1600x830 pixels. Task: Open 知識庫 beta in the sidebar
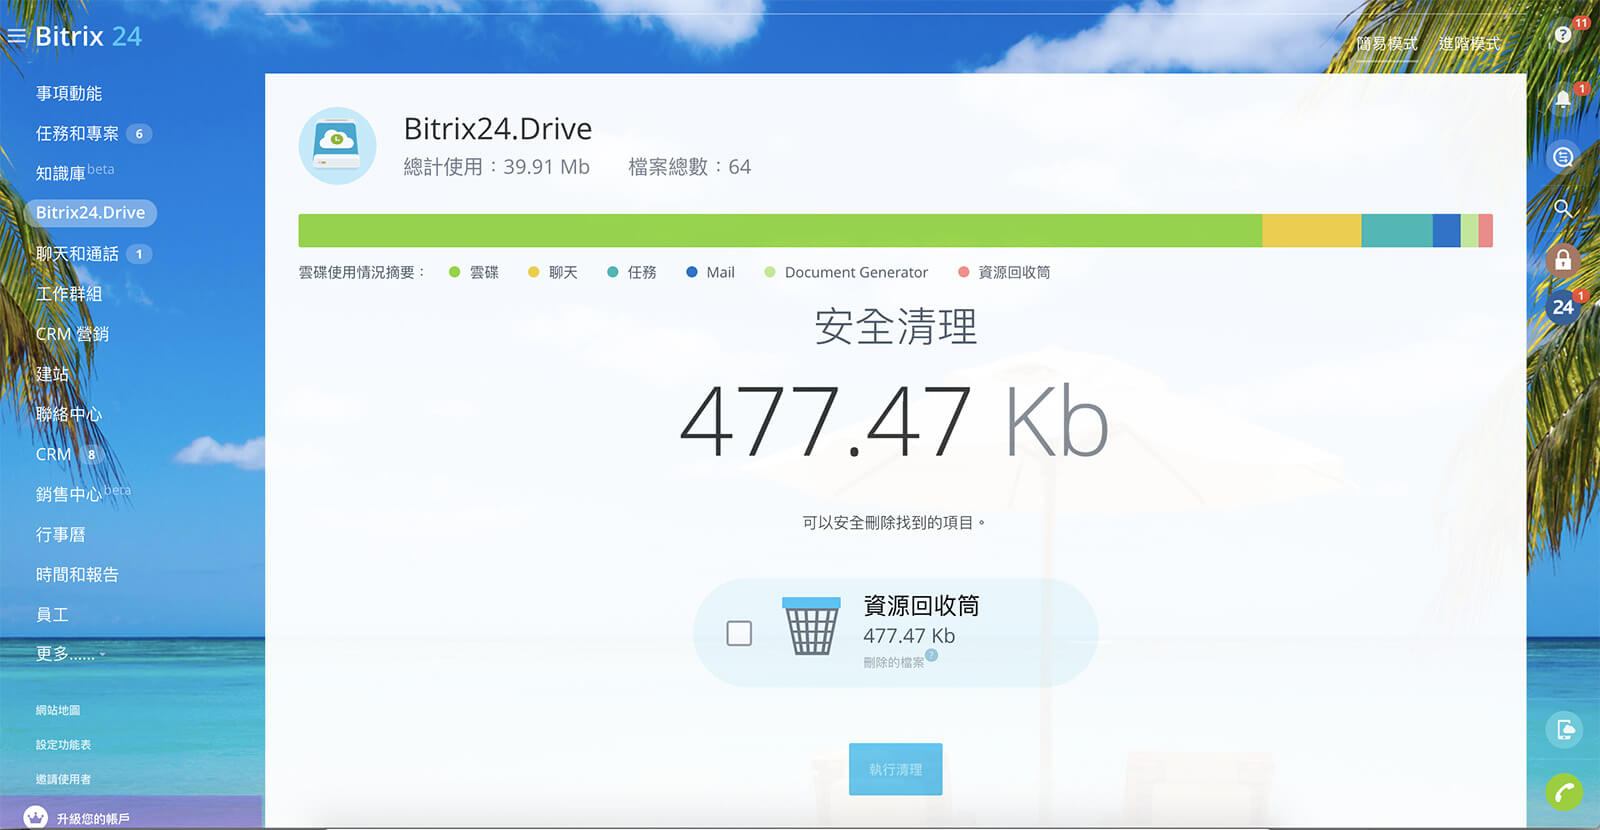[x=75, y=172]
